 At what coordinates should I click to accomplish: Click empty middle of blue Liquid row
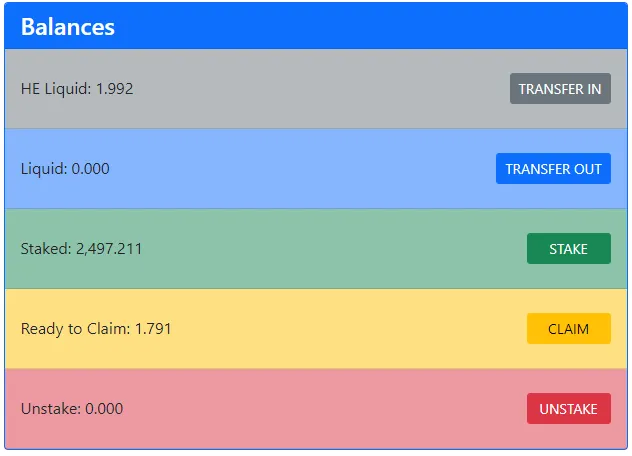click(x=300, y=169)
